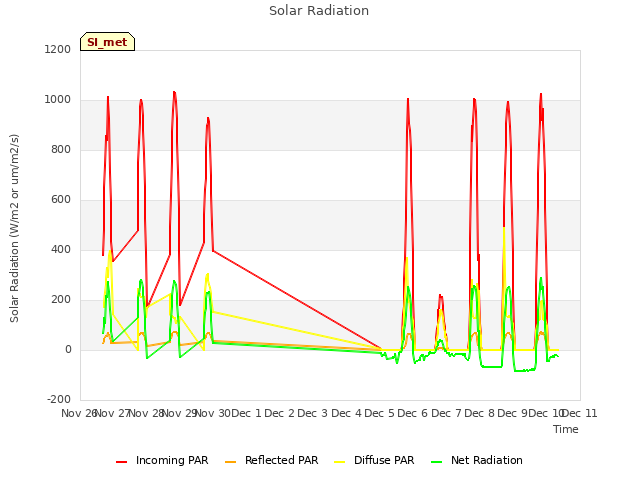The height and width of the screenshot is (480, 640).
Task: Click the Dec 7 x-axis label
Action: point(446,413)
